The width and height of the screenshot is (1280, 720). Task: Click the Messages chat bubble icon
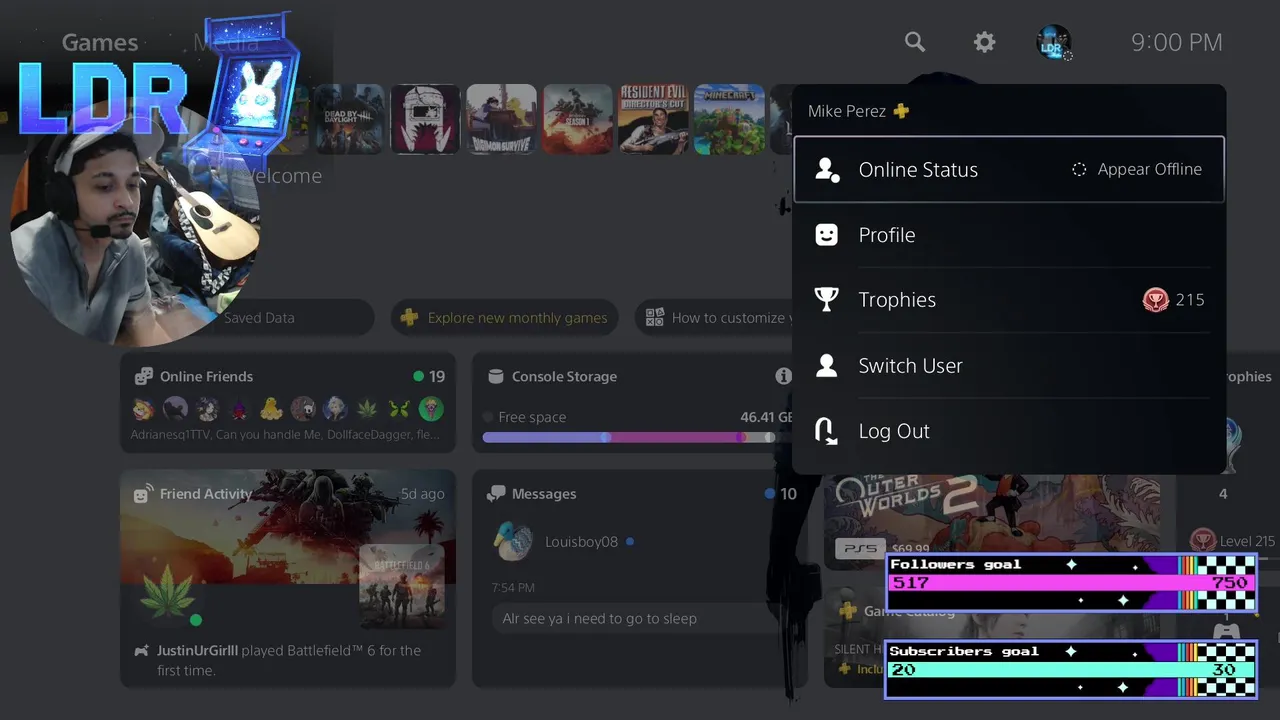tap(495, 494)
